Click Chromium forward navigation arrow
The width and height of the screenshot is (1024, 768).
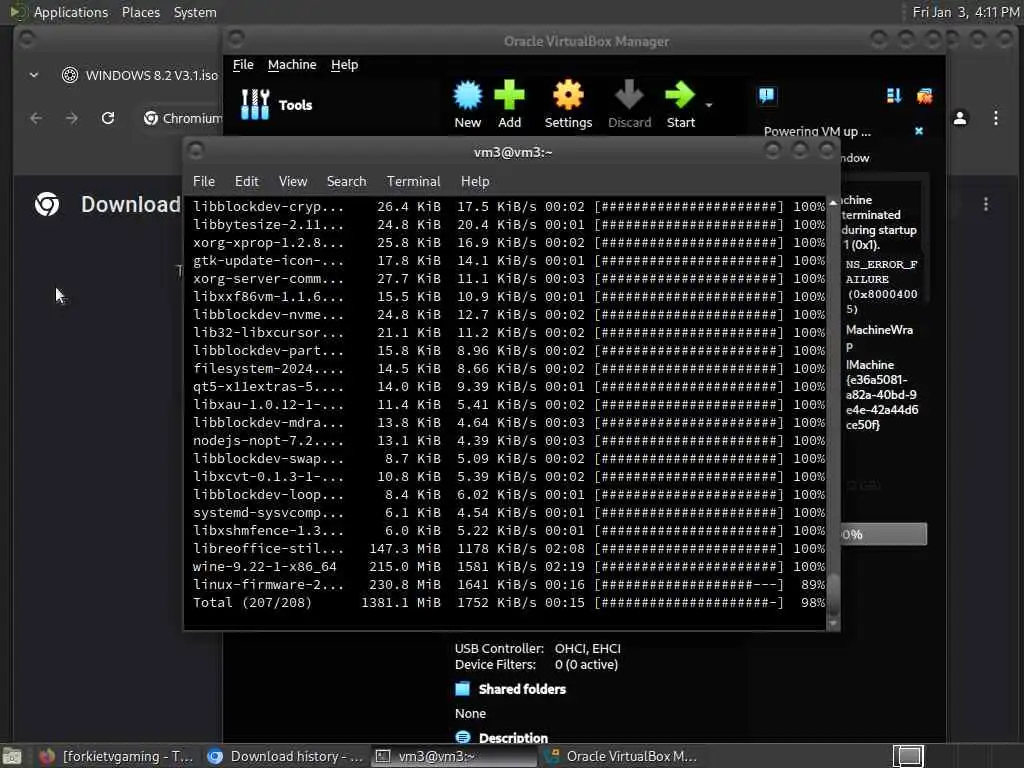tap(72, 118)
